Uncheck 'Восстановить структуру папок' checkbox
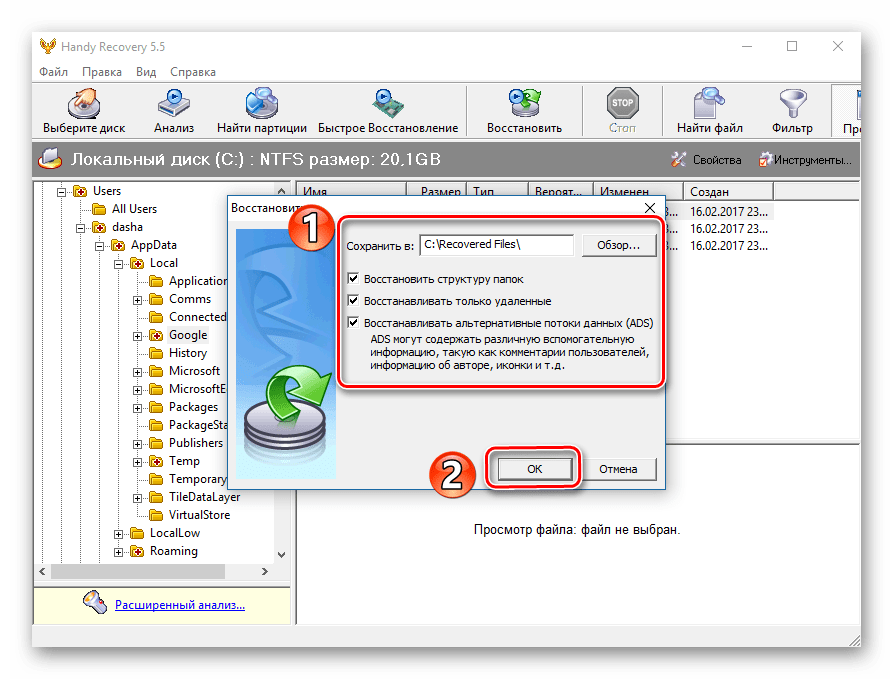 point(353,279)
